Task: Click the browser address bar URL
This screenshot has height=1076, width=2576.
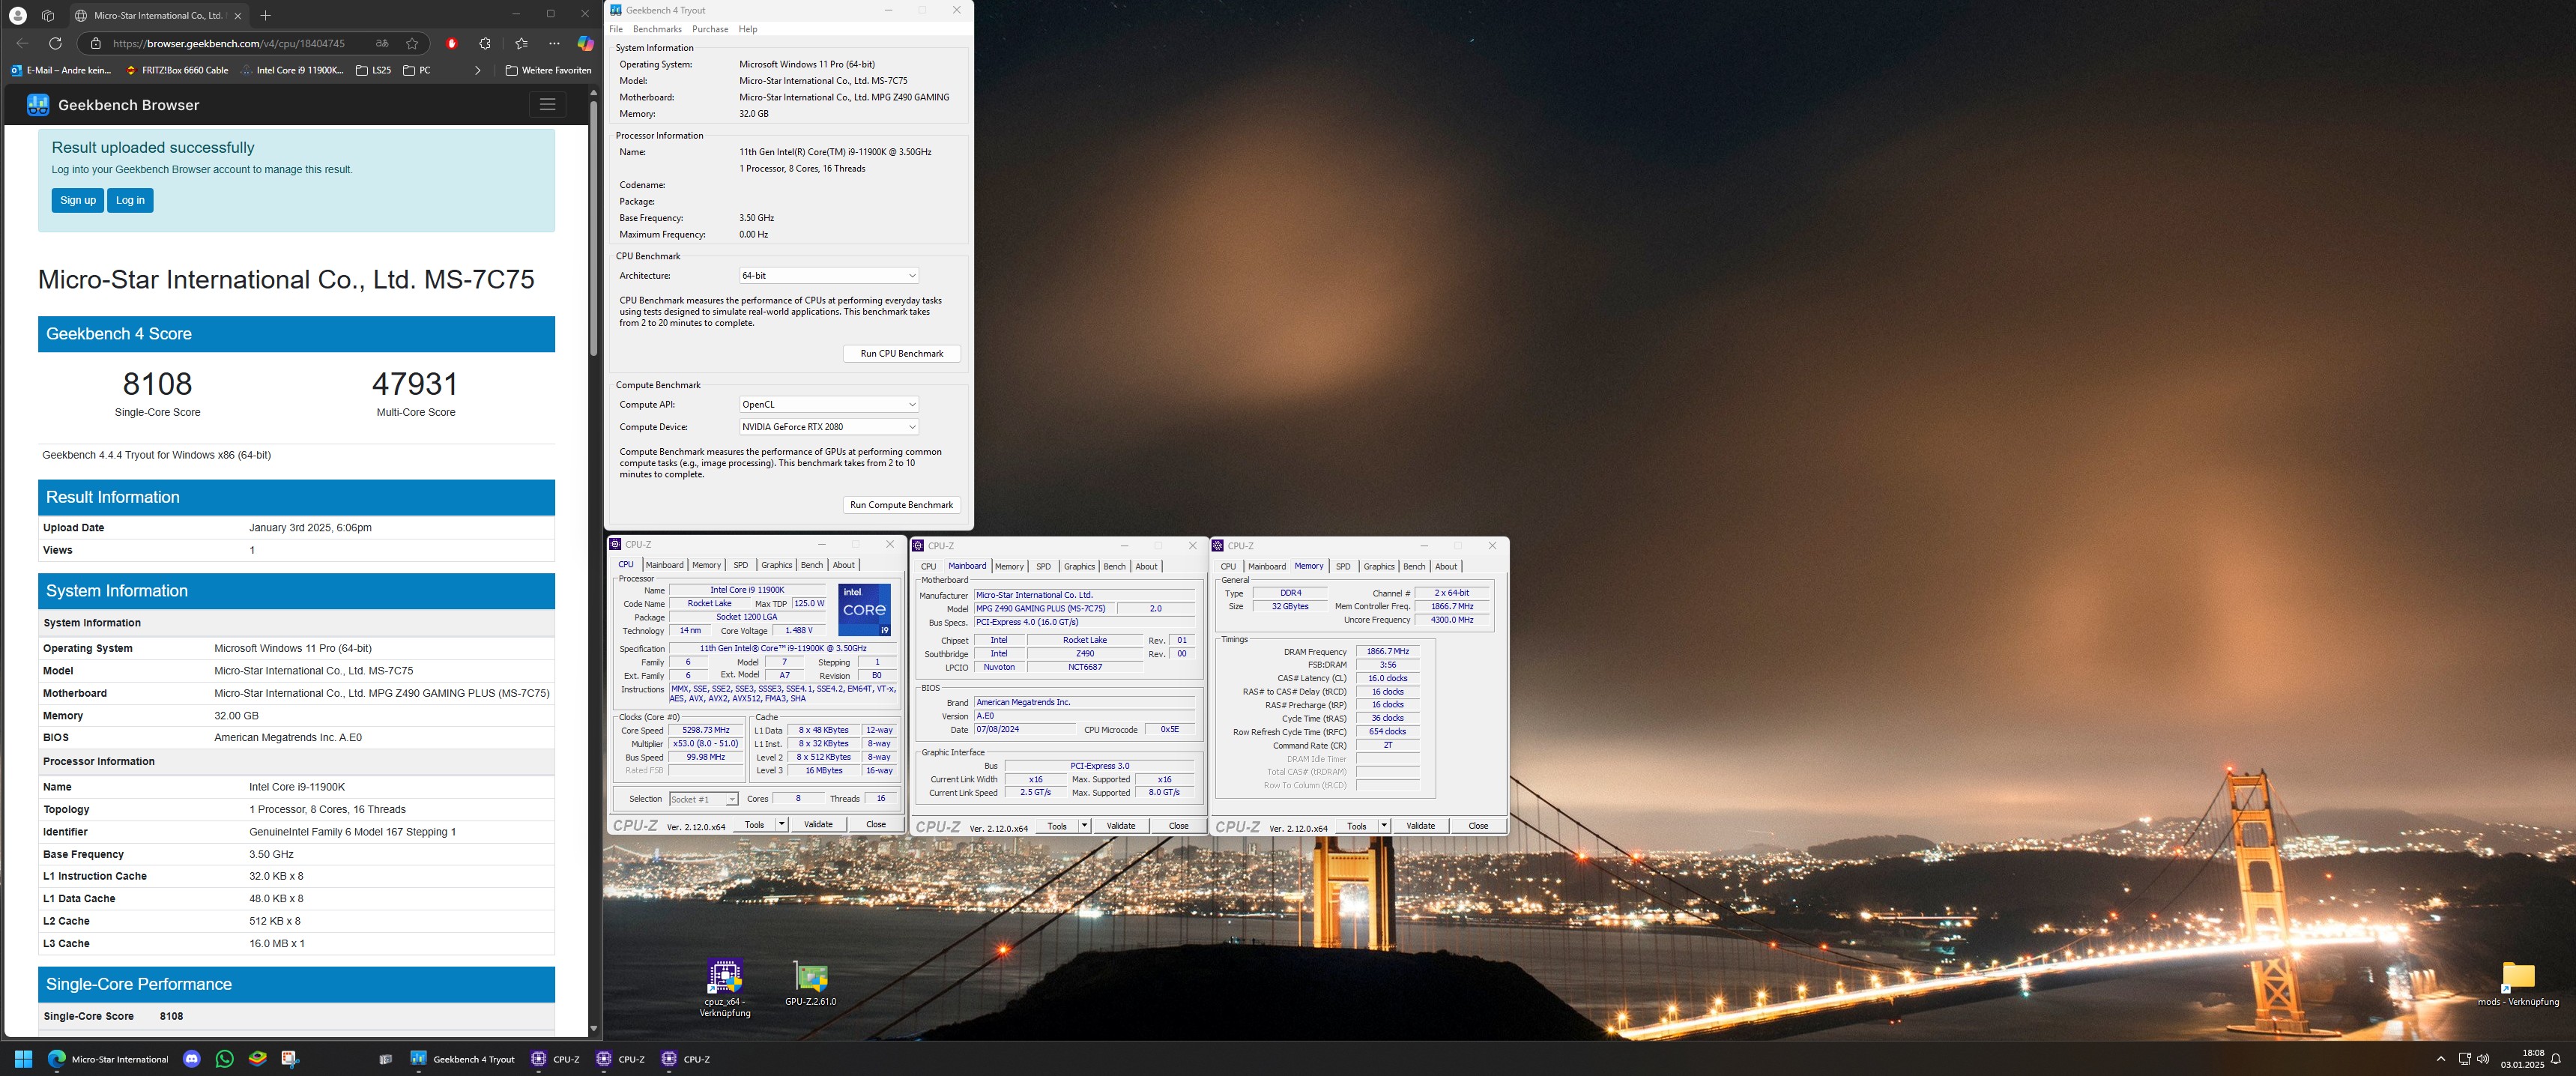Action: 228,43
